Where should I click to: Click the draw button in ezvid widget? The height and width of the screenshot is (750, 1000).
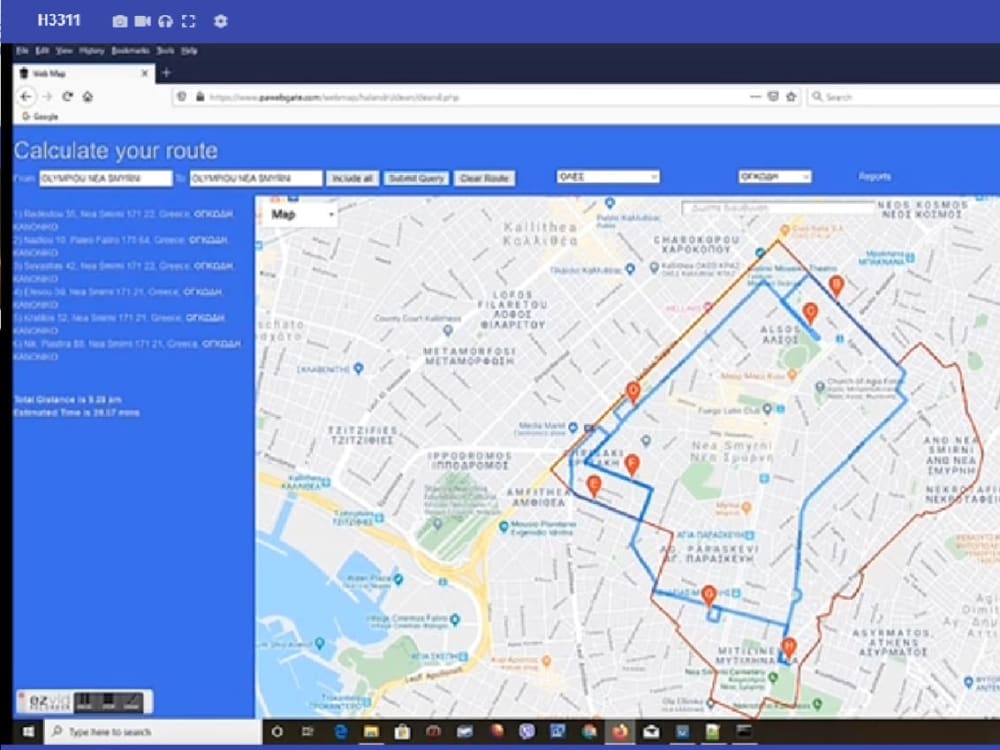point(131,702)
